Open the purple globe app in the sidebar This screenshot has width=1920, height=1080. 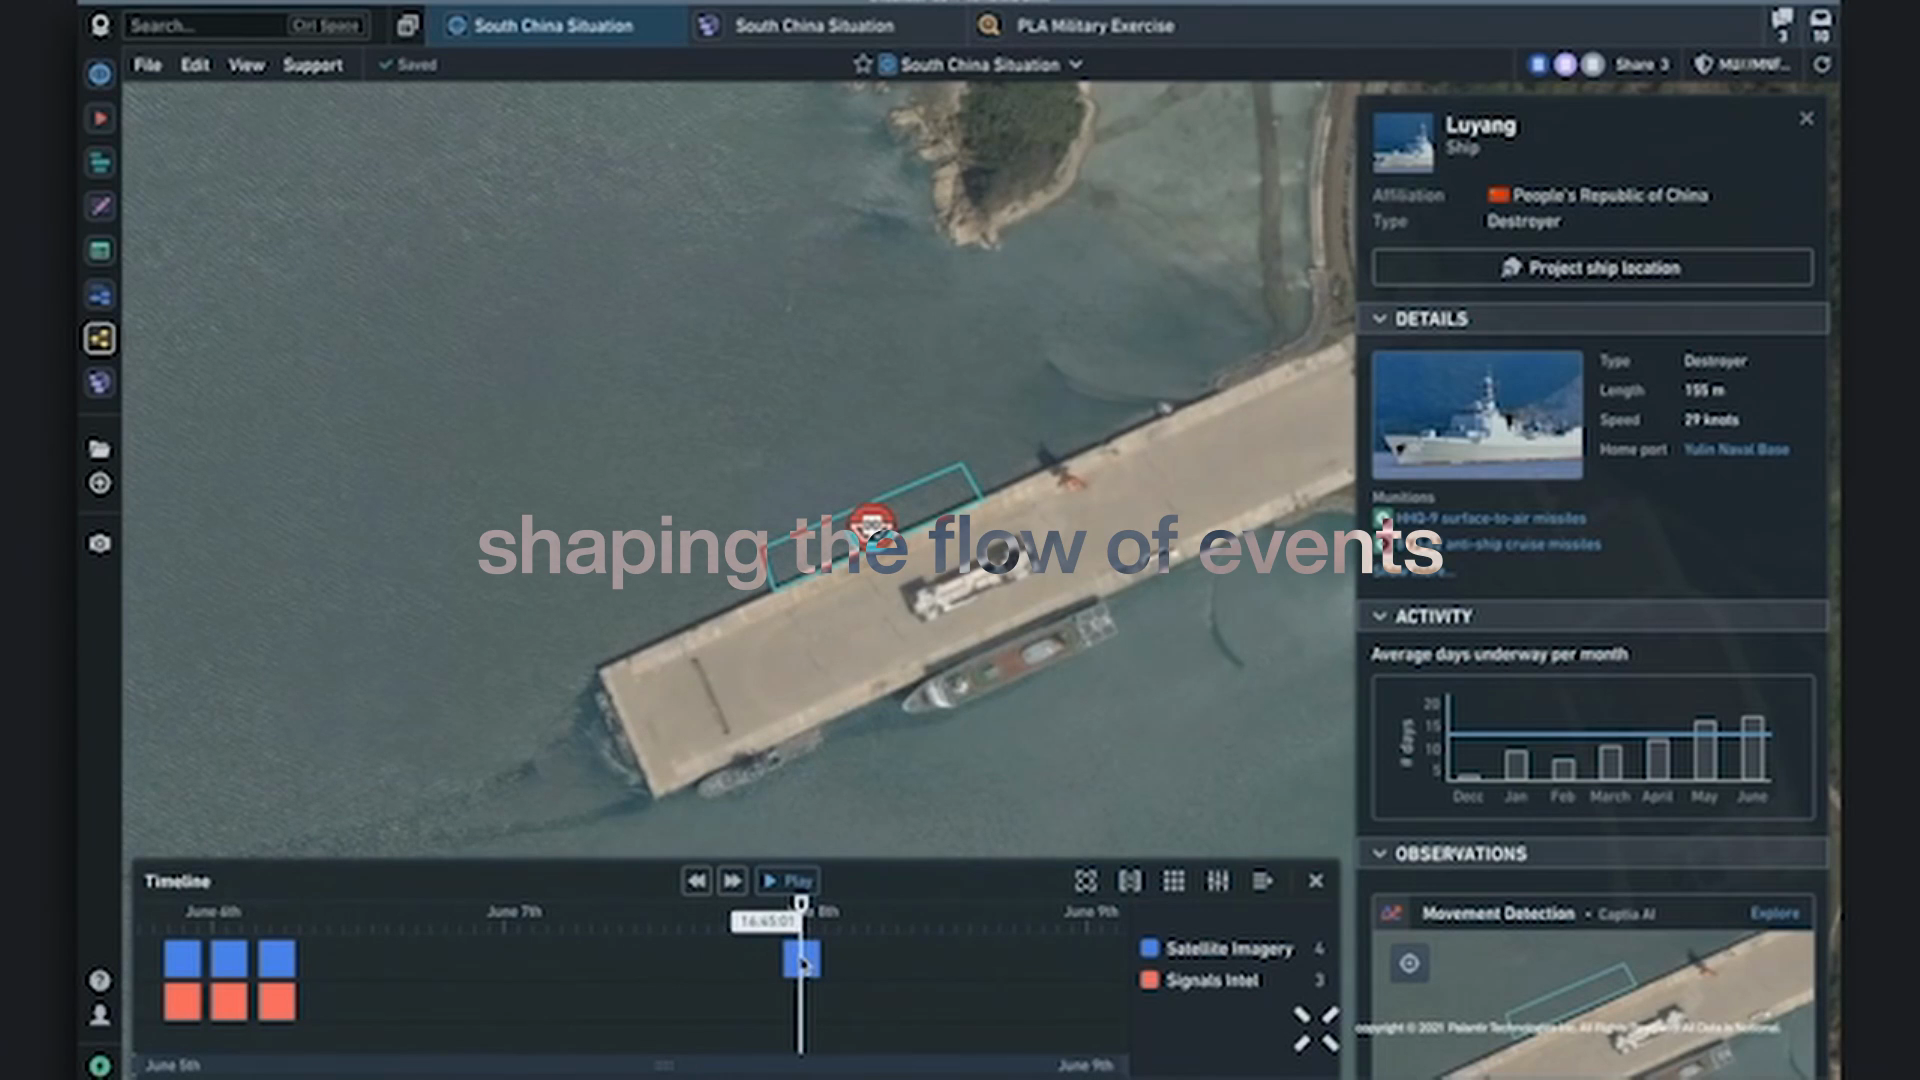tap(100, 382)
